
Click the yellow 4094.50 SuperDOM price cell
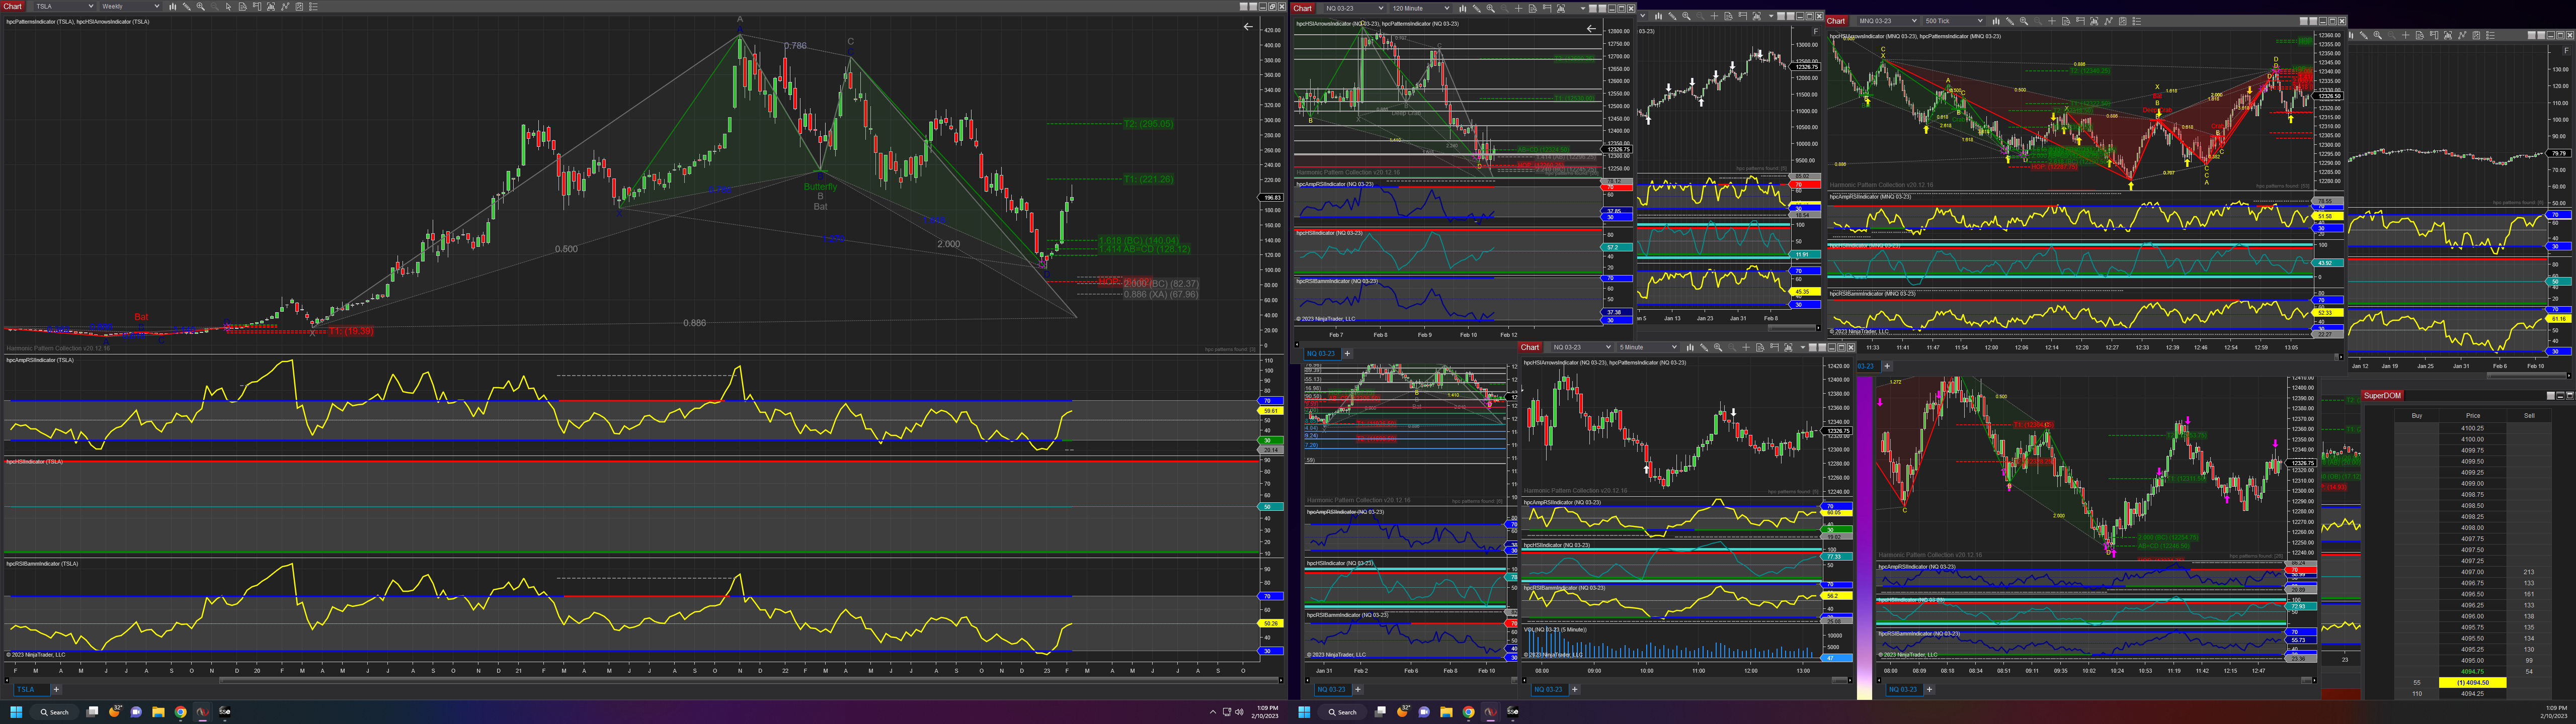point(2472,682)
